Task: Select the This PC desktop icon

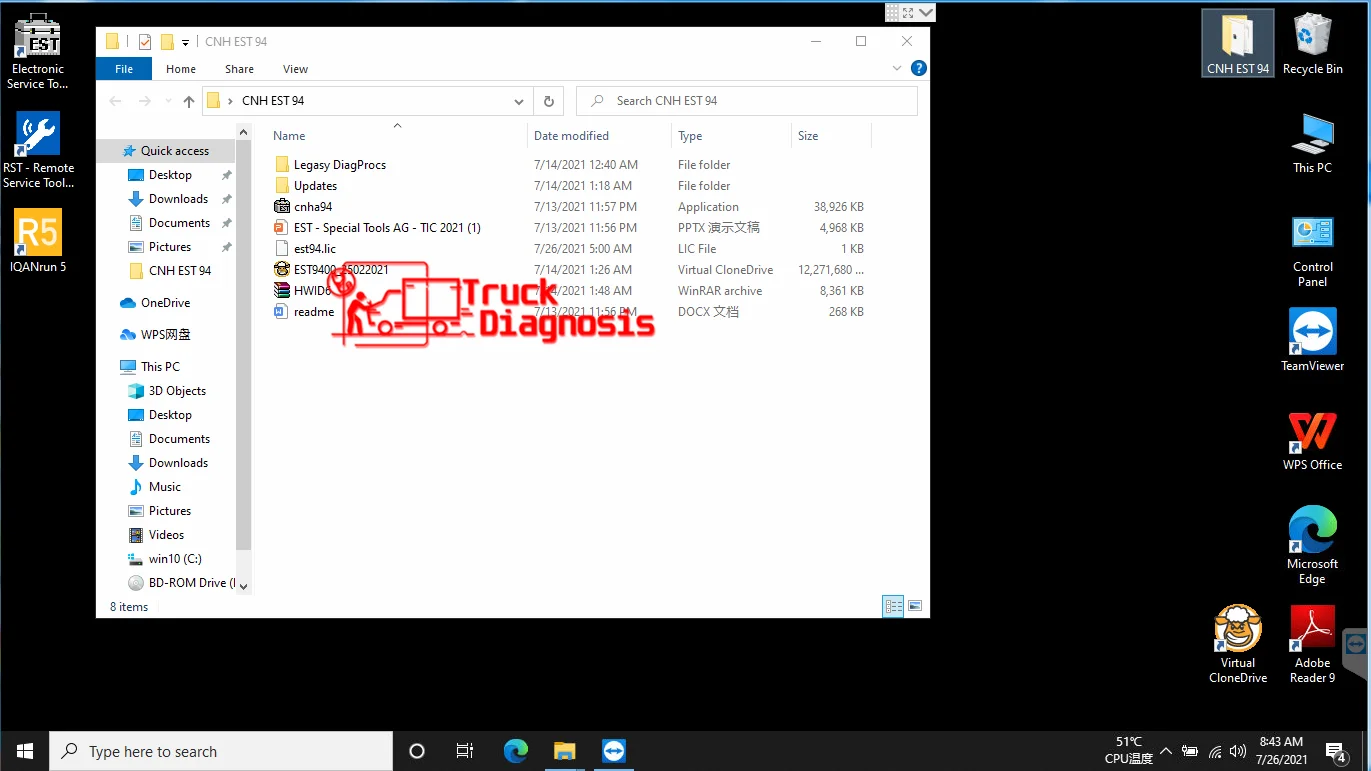Action: [1312, 143]
